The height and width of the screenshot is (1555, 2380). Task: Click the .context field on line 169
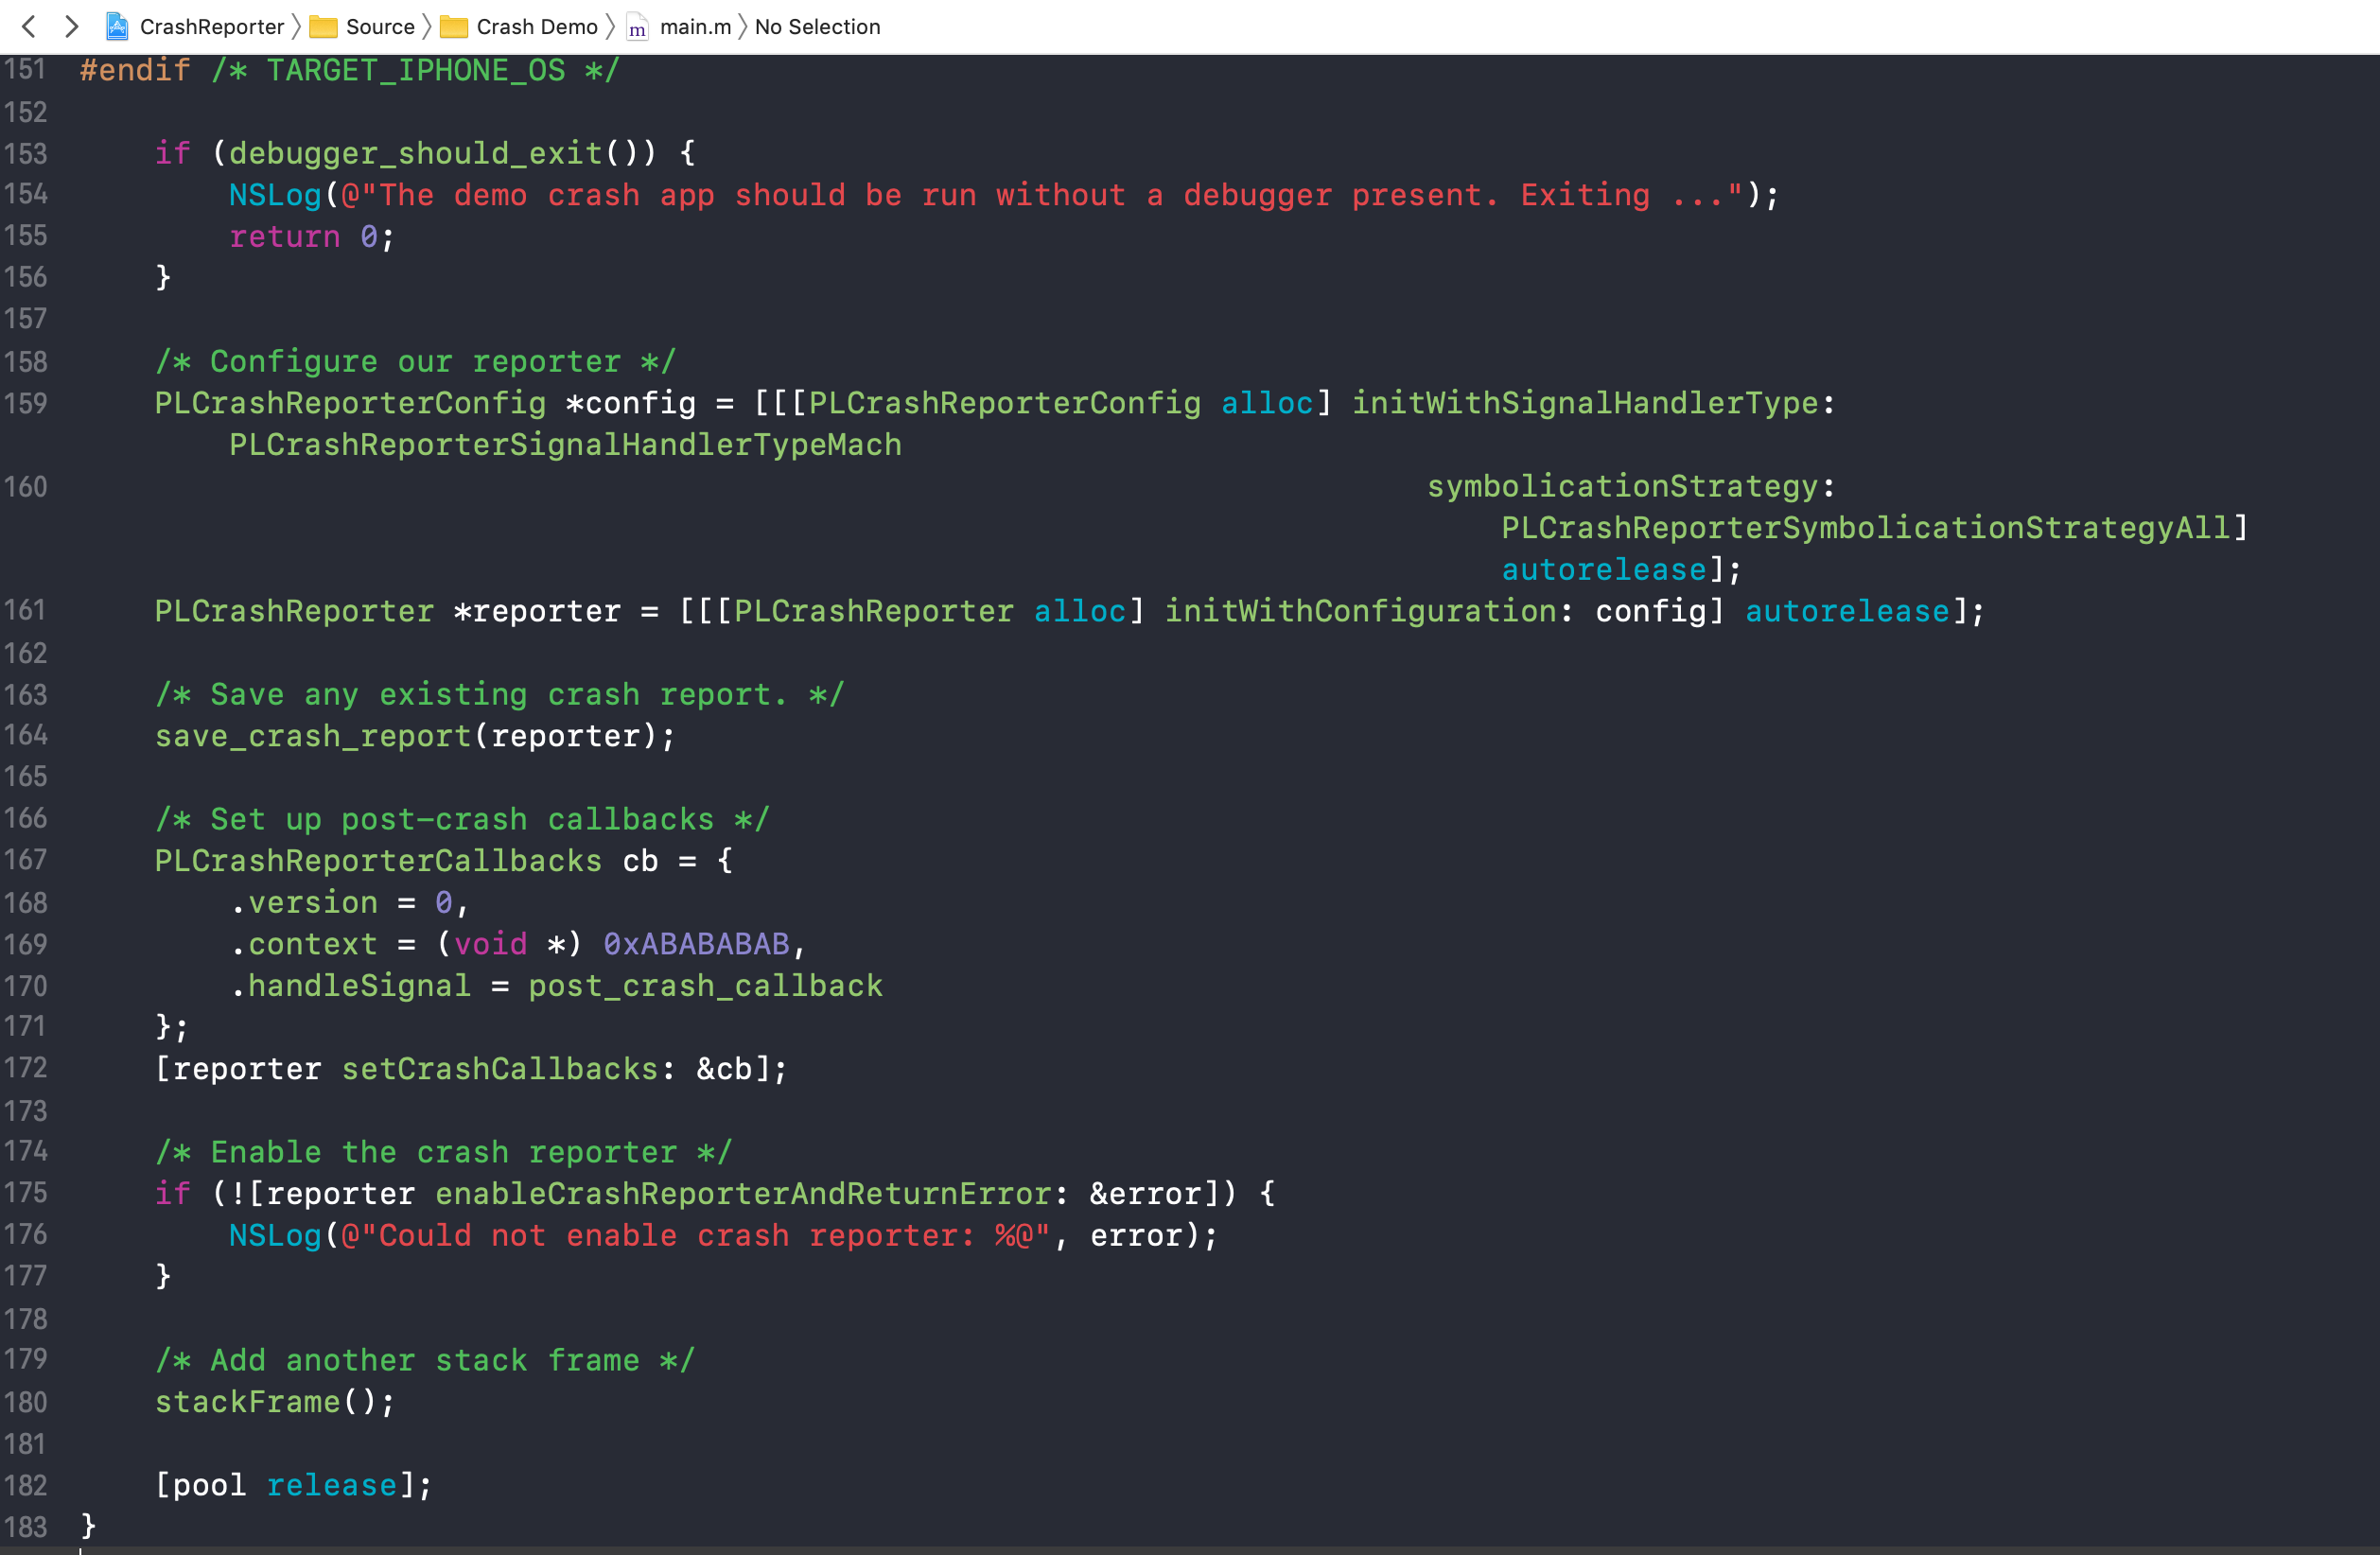[x=304, y=944]
